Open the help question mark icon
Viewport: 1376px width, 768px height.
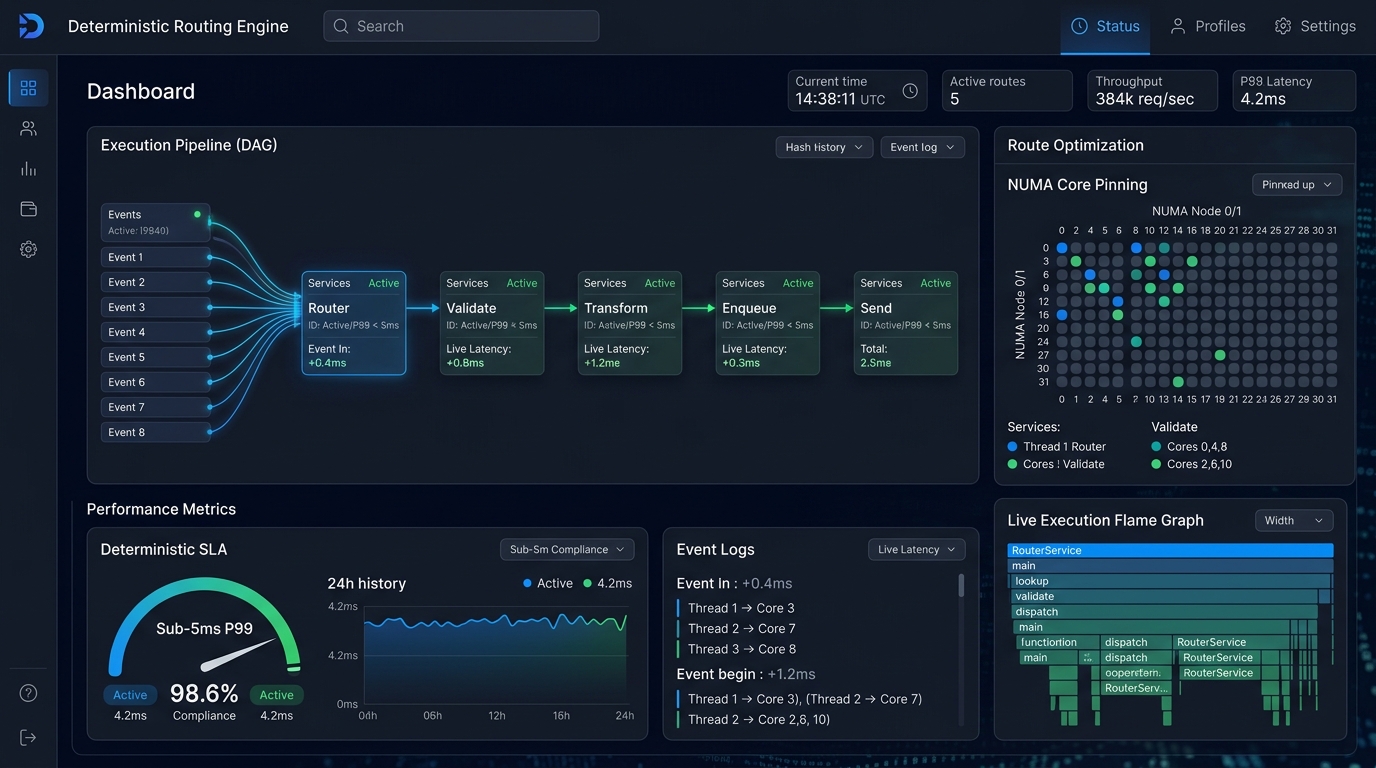(28, 693)
